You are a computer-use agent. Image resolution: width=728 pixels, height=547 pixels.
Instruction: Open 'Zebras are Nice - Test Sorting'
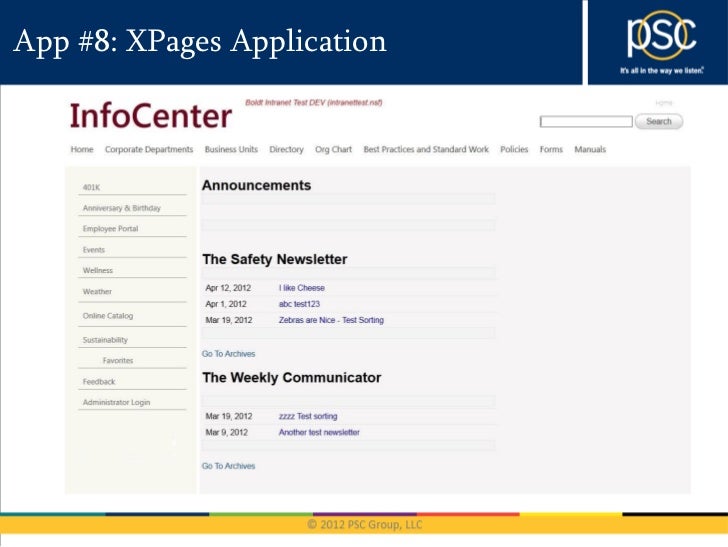[331, 320]
